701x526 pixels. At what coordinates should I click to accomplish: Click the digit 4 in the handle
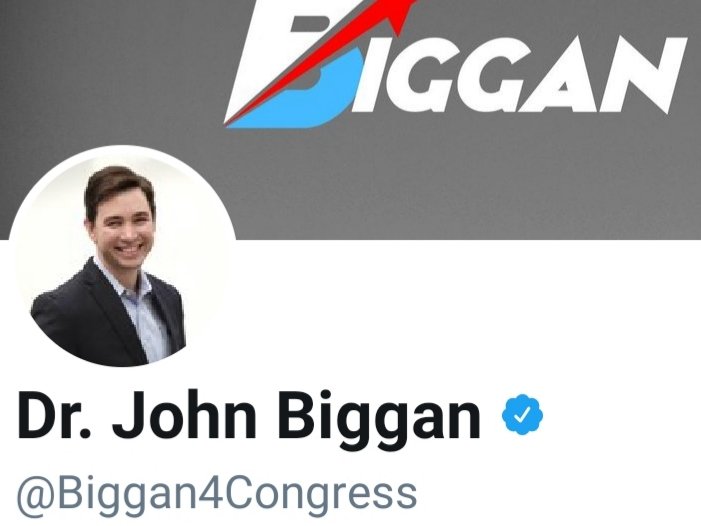click(210, 492)
